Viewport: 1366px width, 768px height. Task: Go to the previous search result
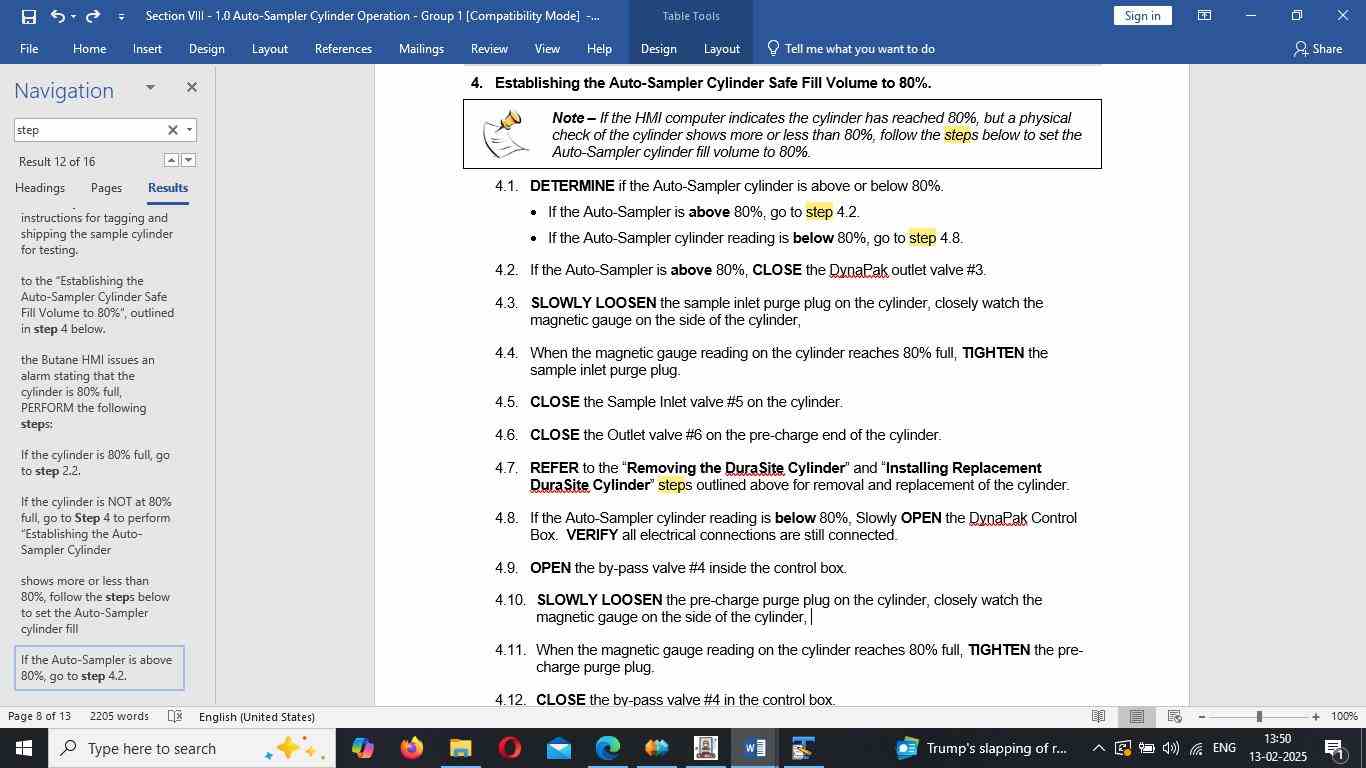(171, 160)
